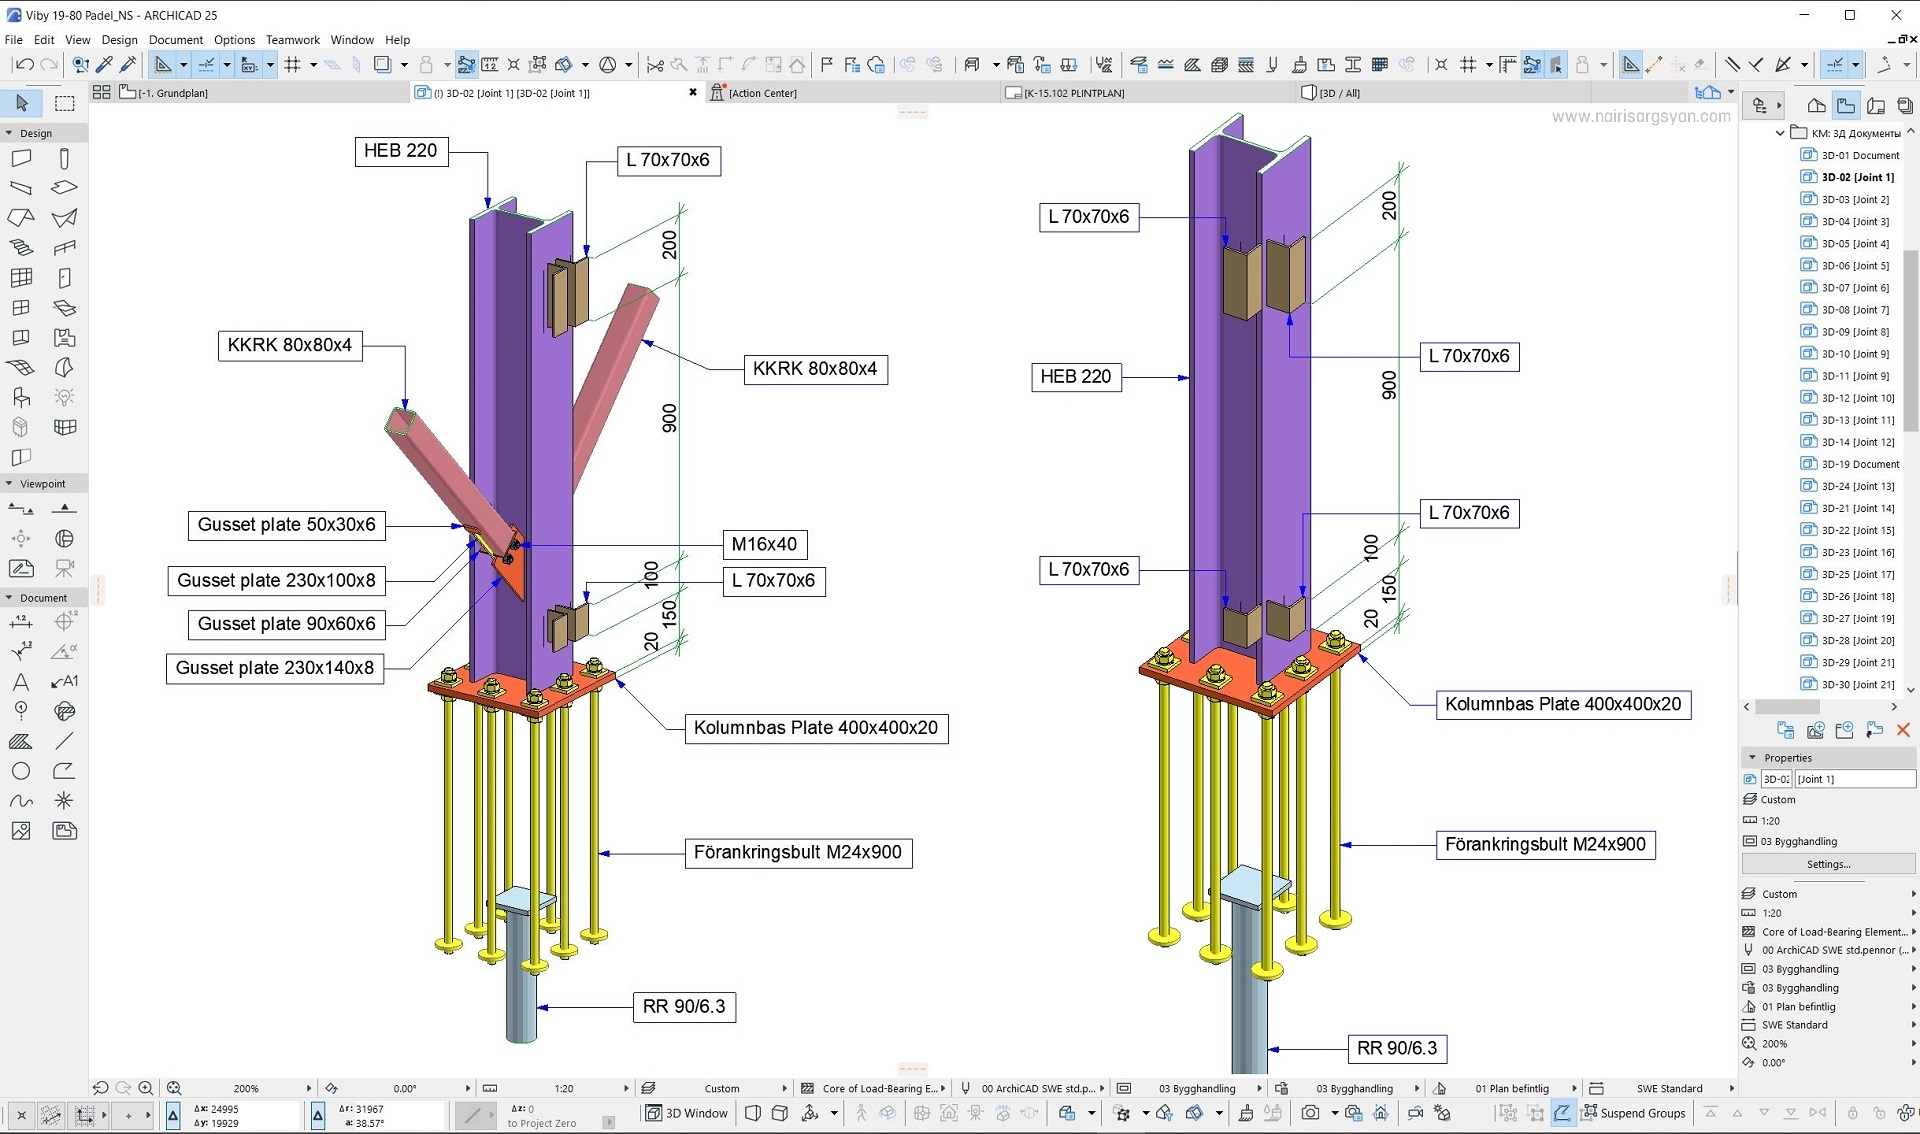The height and width of the screenshot is (1134, 1920).
Task: Open 3D-05 [Joint 4] in Navigator
Action: pyautogui.click(x=1846, y=244)
